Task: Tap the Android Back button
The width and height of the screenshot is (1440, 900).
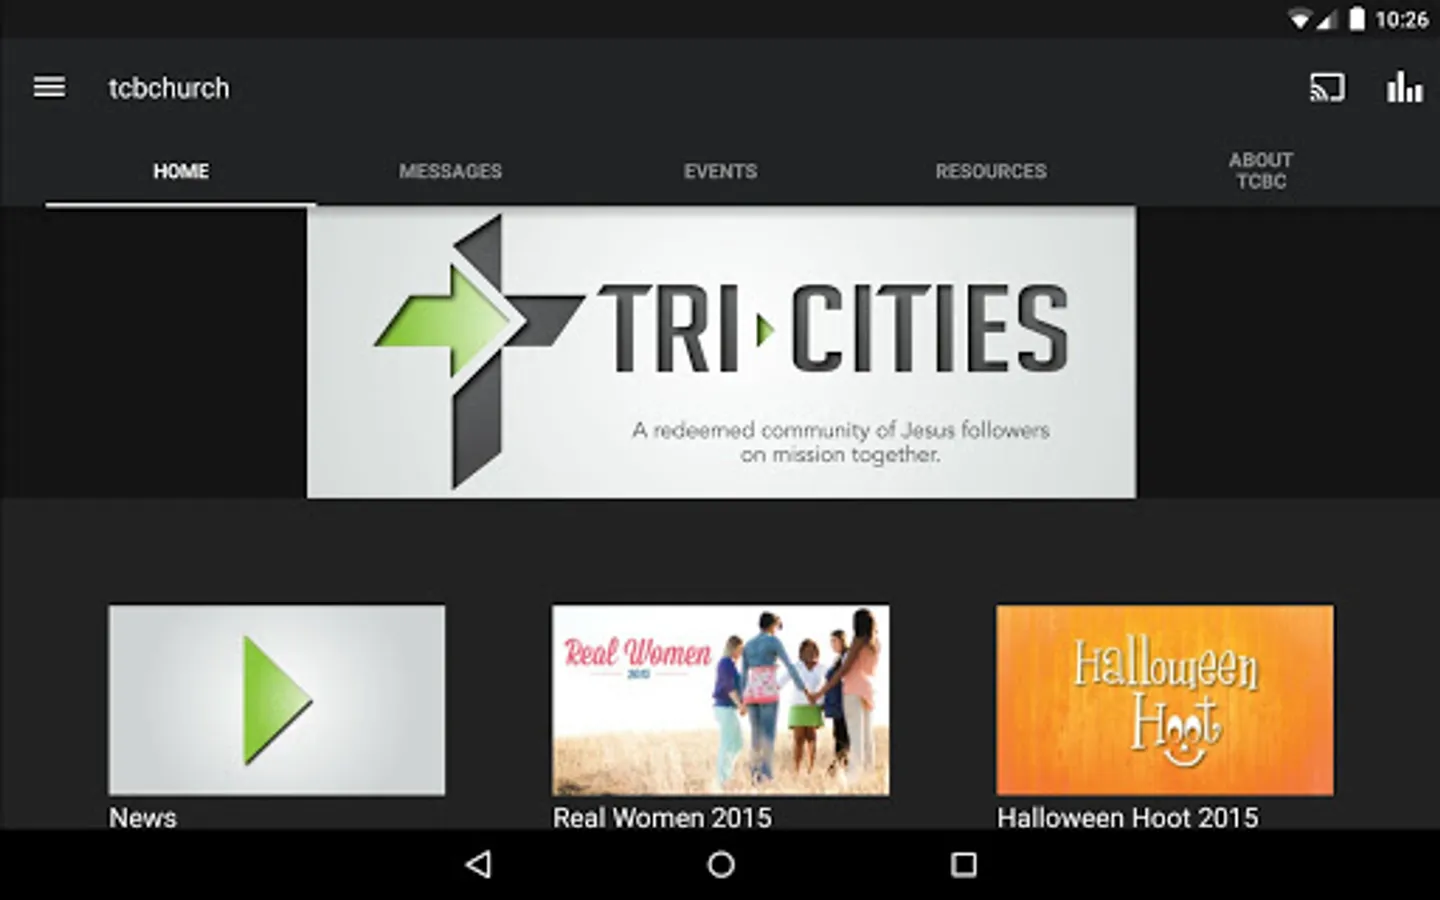Action: (479, 865)
